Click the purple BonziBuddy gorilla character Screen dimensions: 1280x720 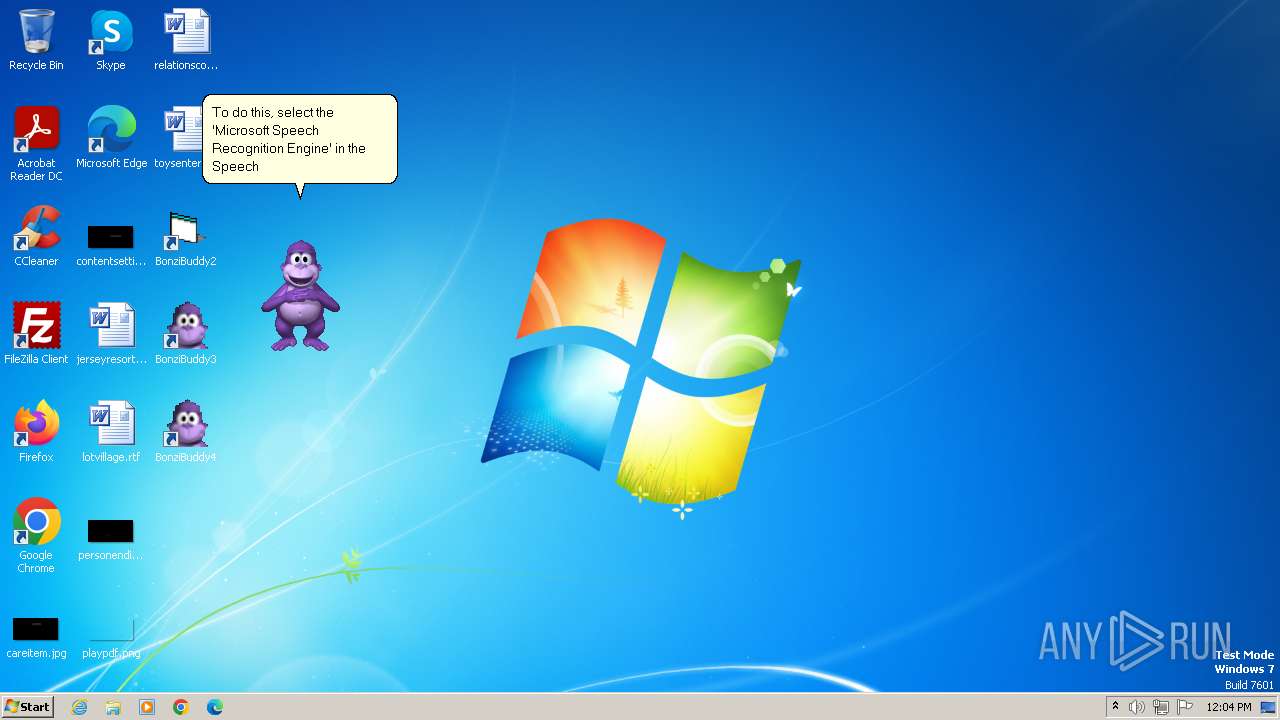[x=300, y=296]
